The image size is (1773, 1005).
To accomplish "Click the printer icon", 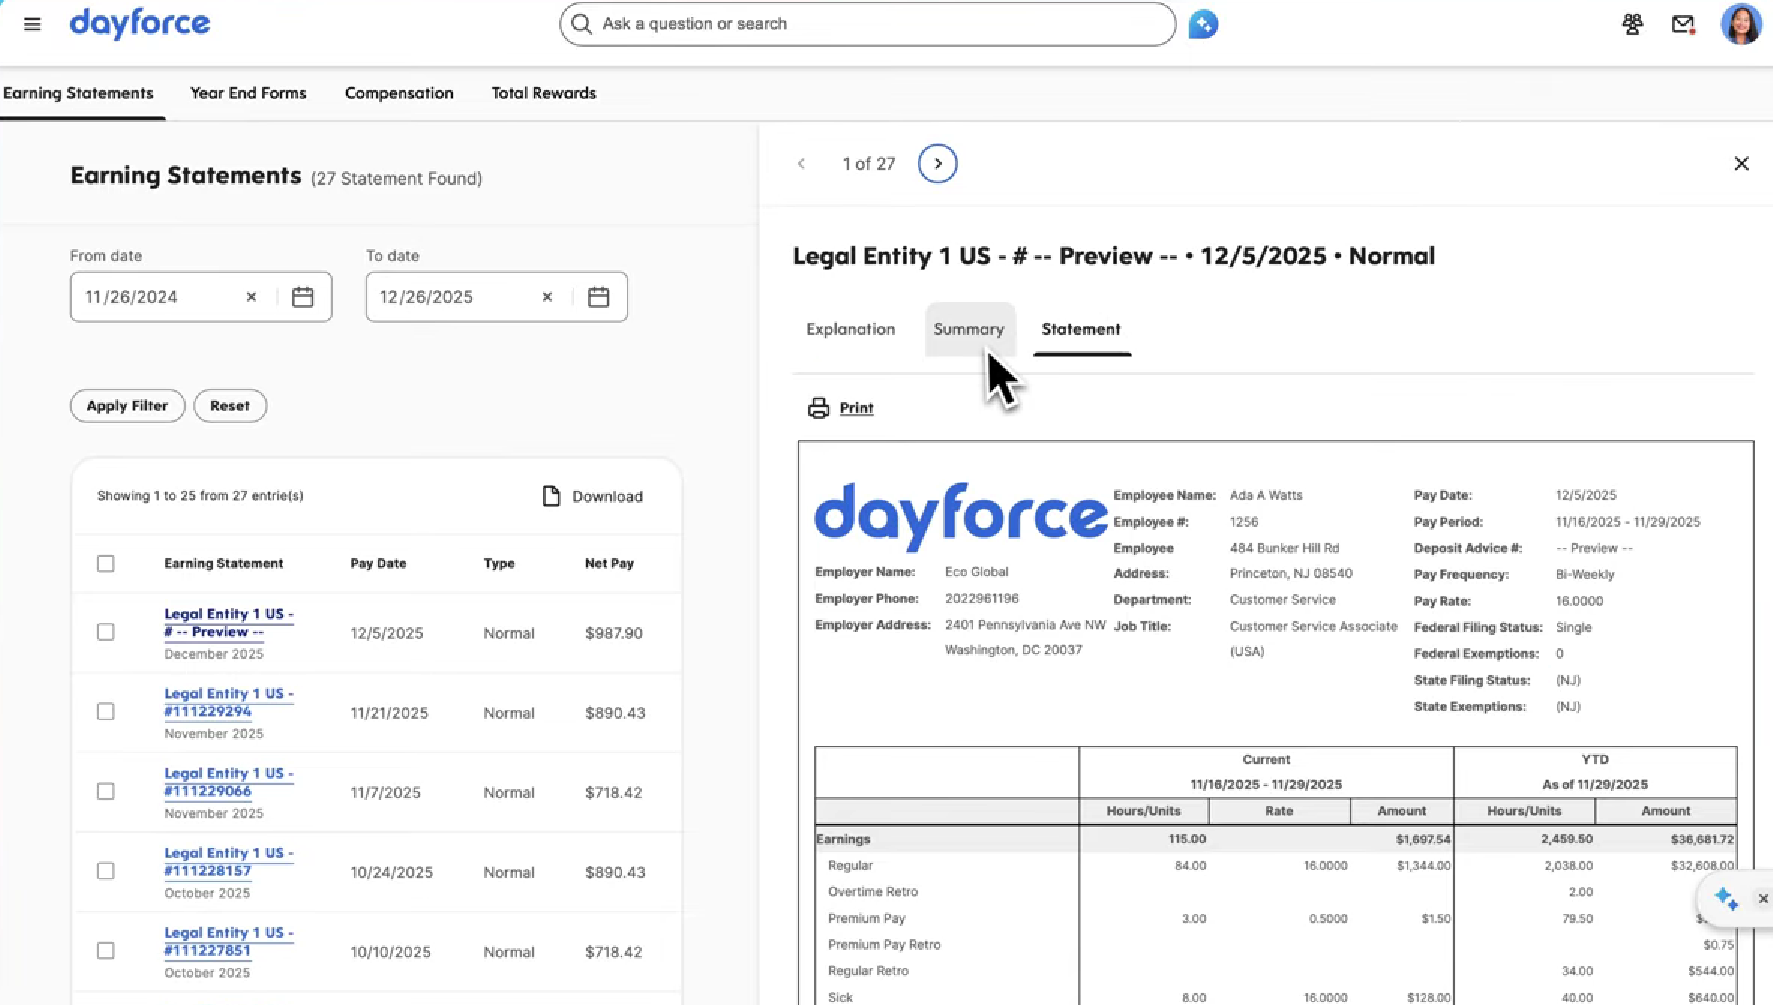I will [819, 408].
